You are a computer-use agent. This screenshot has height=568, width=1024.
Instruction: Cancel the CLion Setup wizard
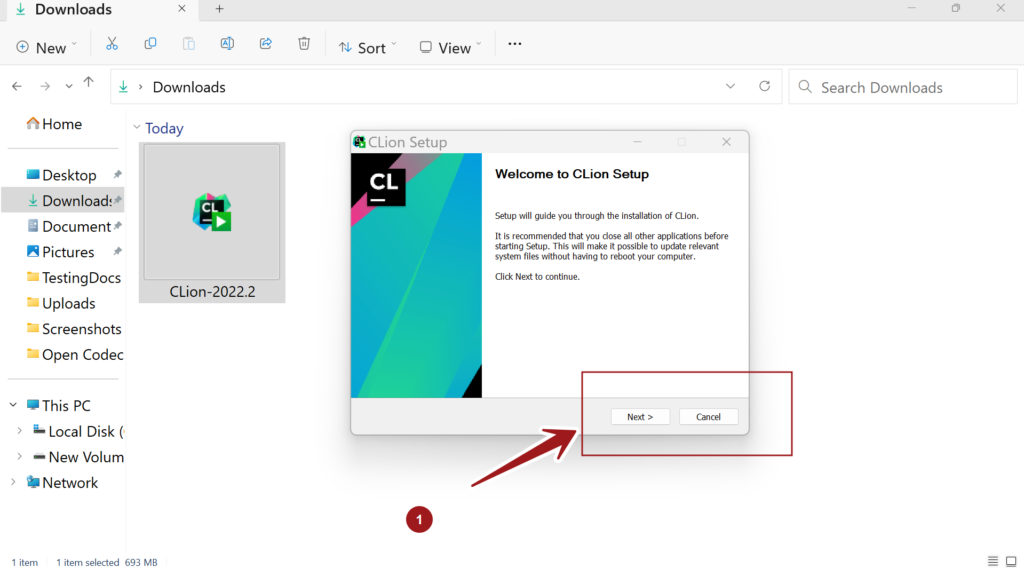coord(708,417)
